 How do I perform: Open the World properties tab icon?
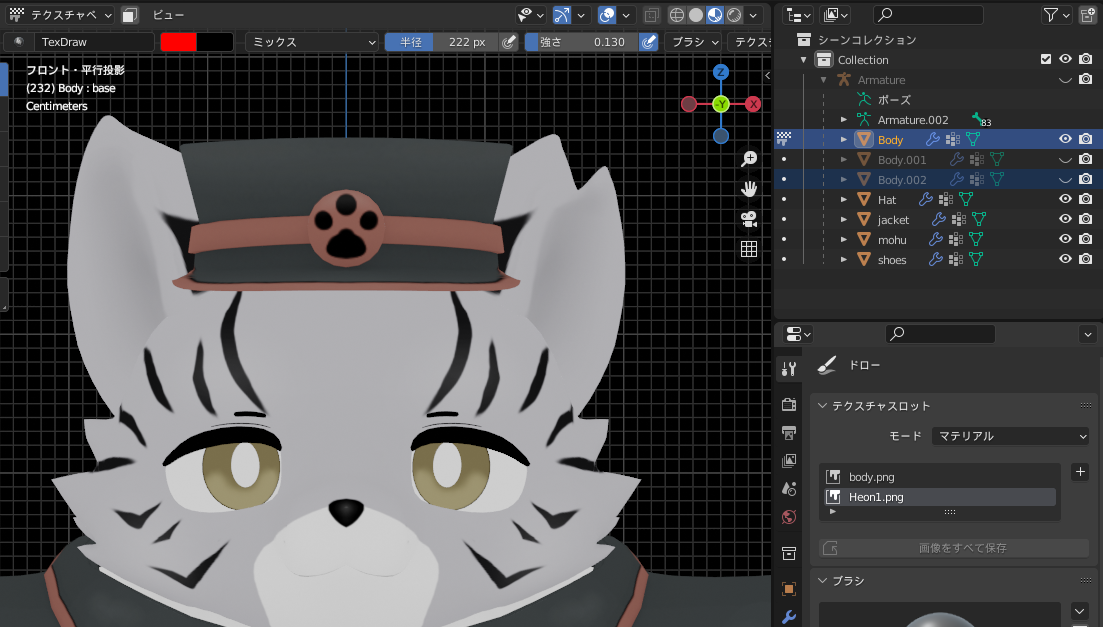[789, 517]
